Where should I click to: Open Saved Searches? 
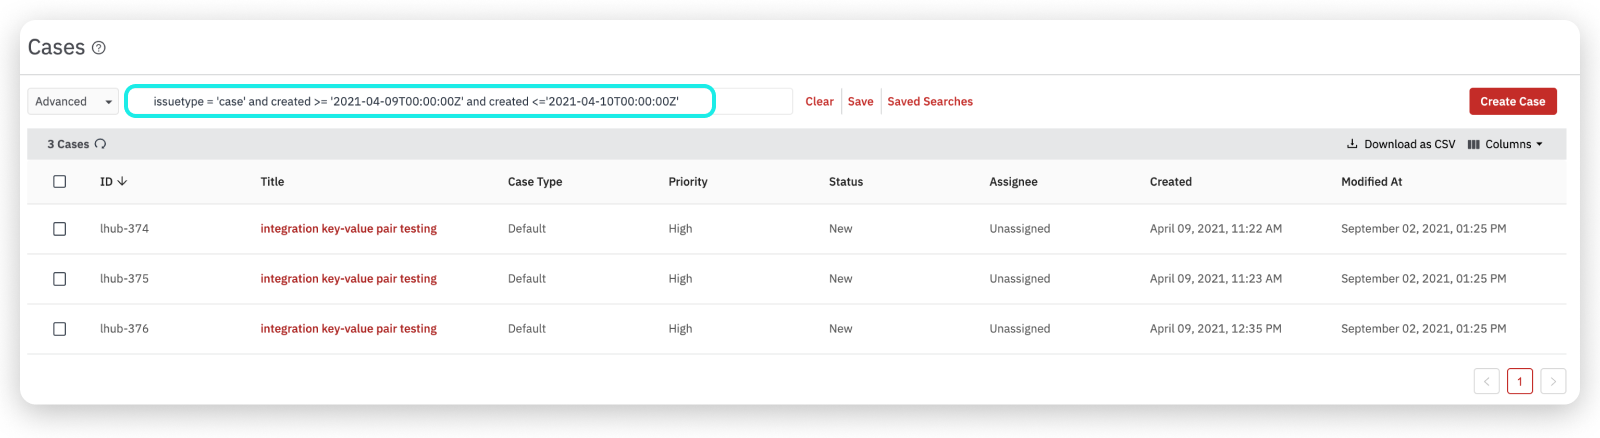click(930, 101)
